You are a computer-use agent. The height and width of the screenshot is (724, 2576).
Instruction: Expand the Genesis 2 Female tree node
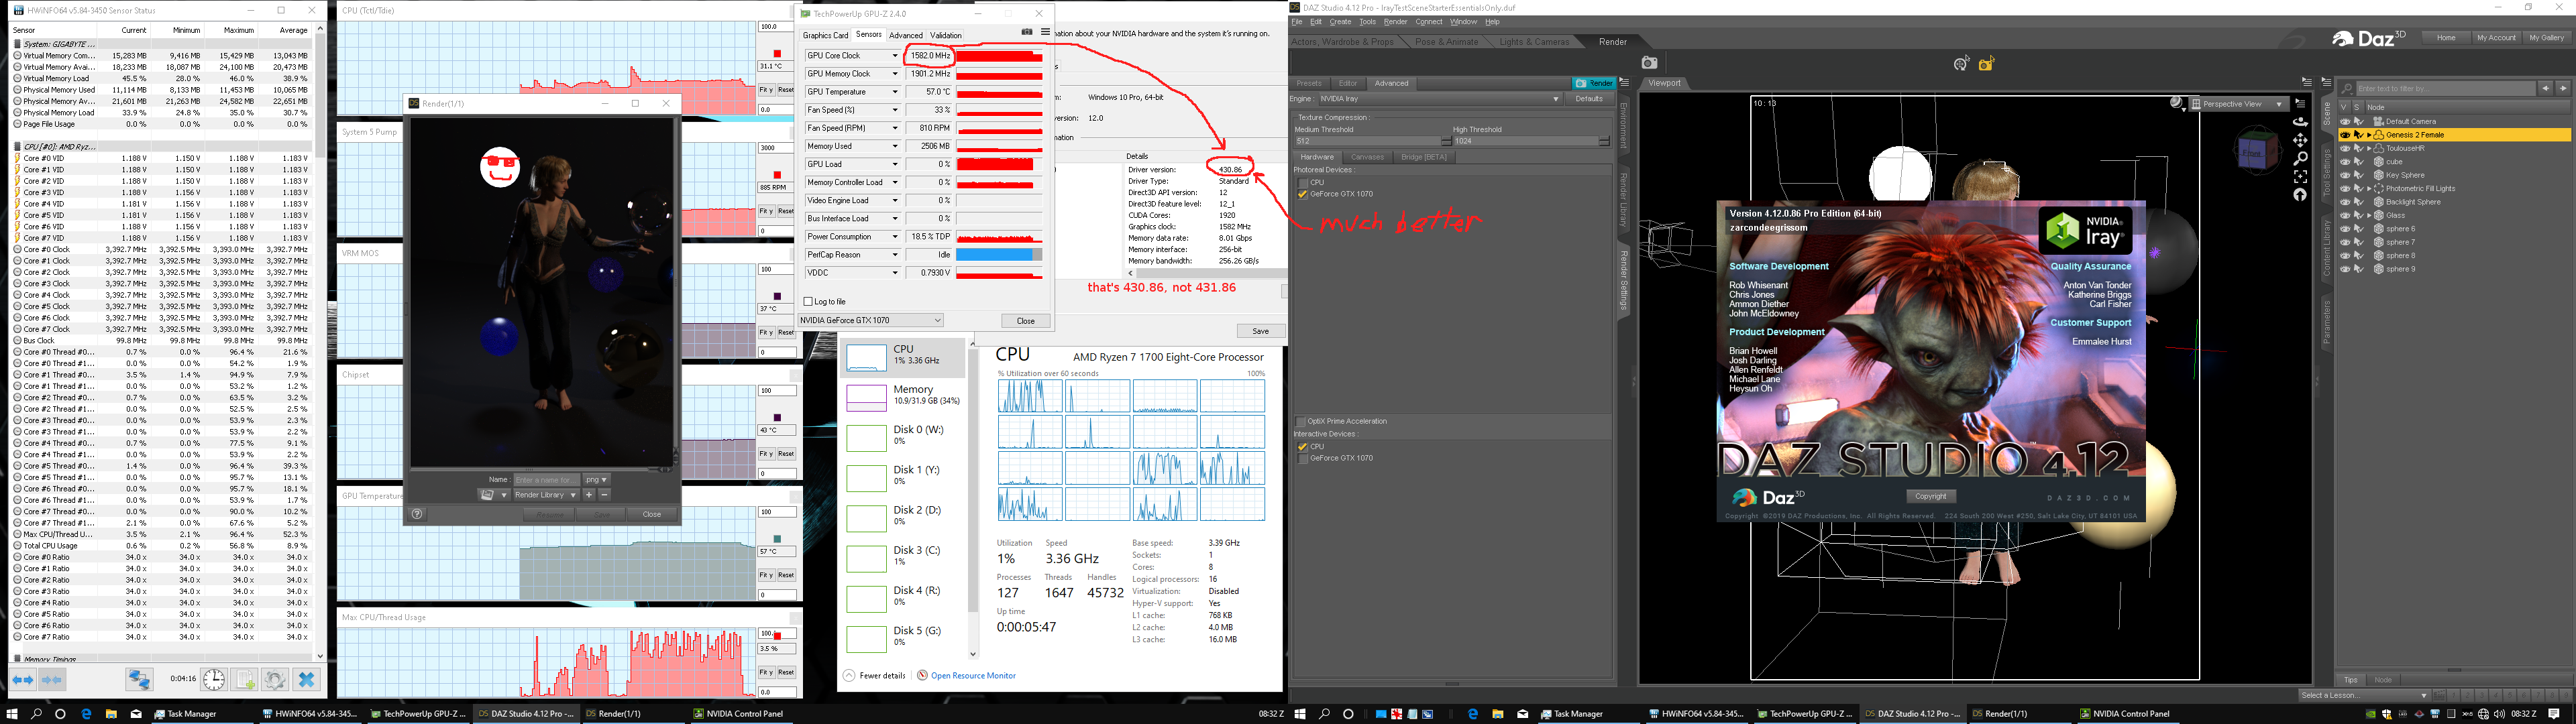2369,135
